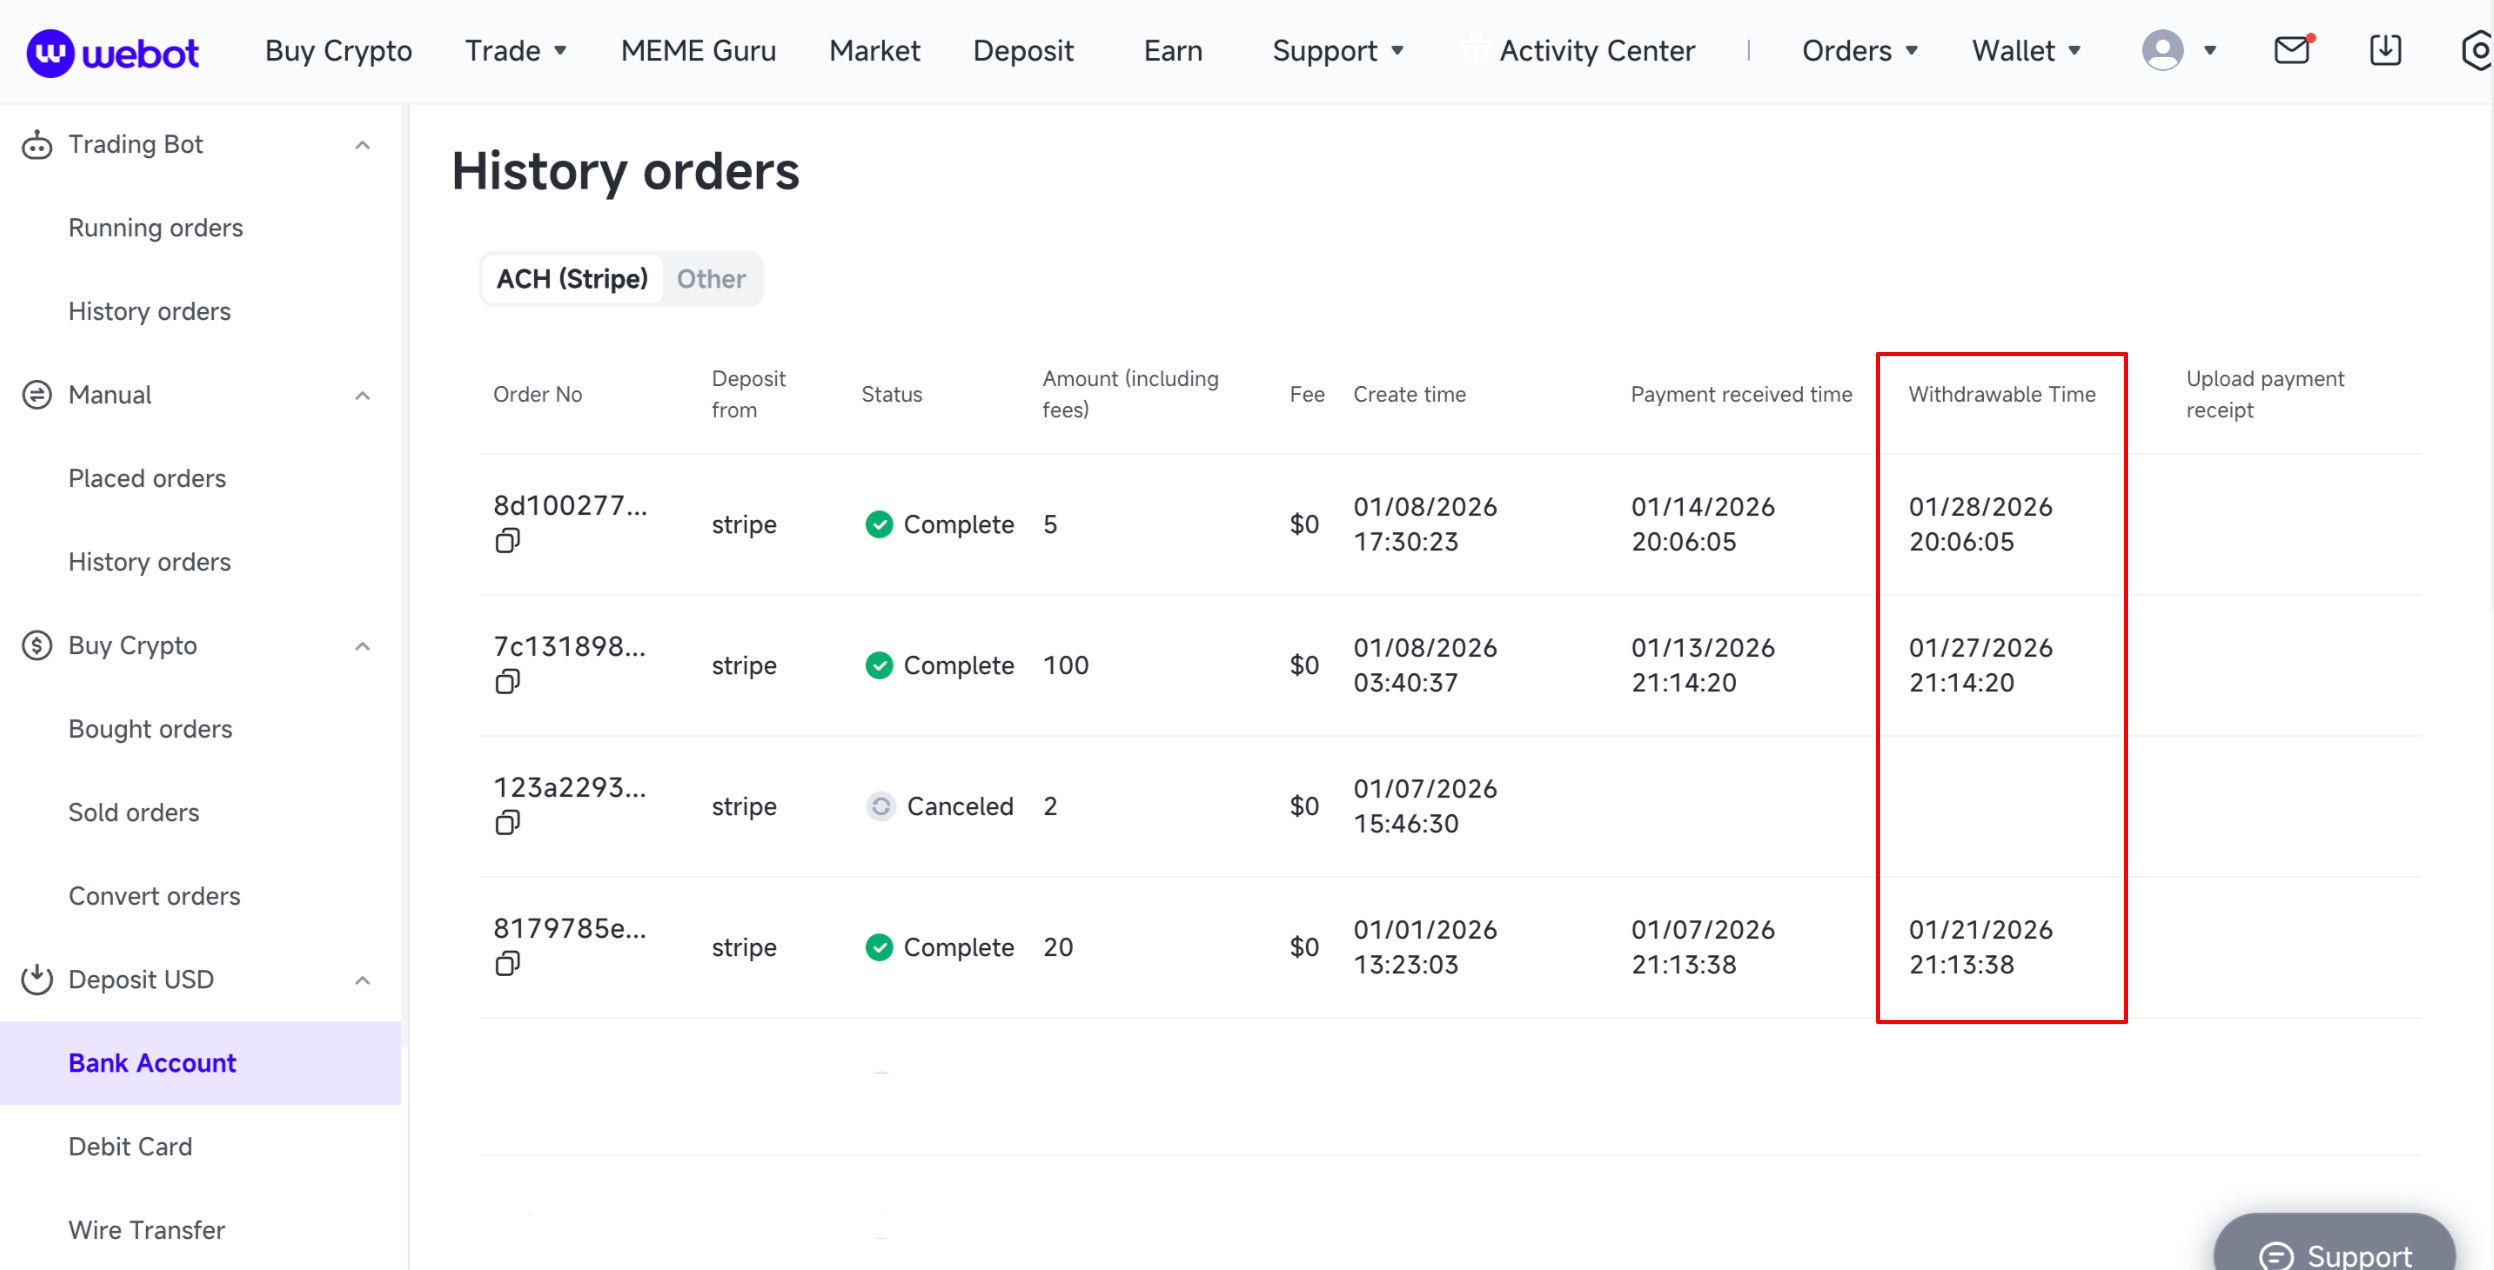This screenshot has width=2494, height=1270.
Task: Open Debit Card in sidebar
Action: pos(130,1146)
